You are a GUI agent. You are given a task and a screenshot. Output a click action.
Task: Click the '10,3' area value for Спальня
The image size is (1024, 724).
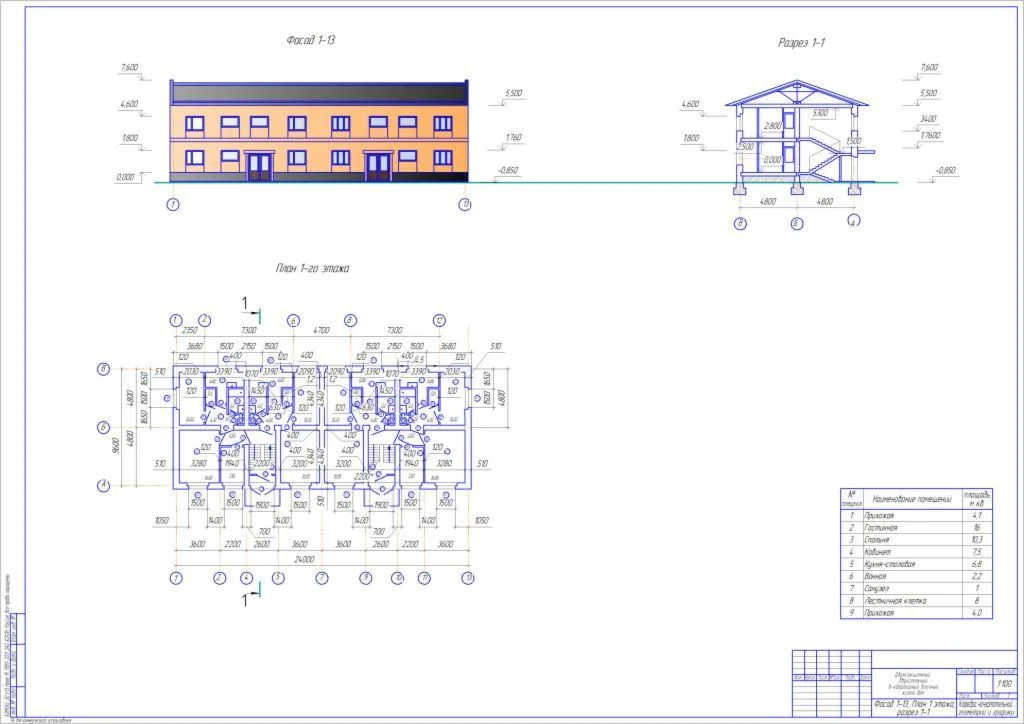coord(977,540)
